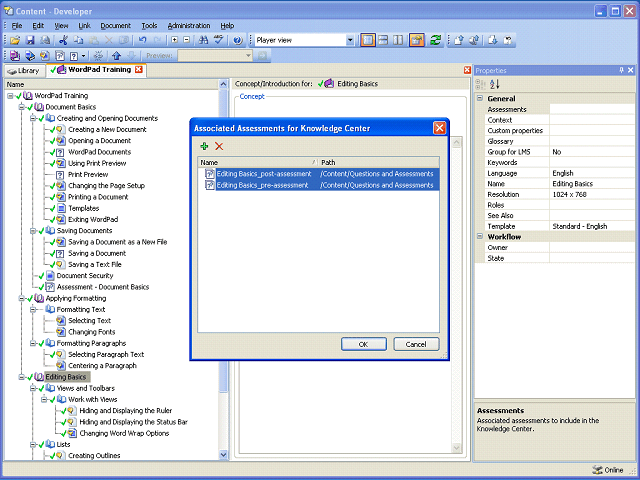The image size is (640, 480).
Task: Open the File menu
Action: tap(17, 26)
